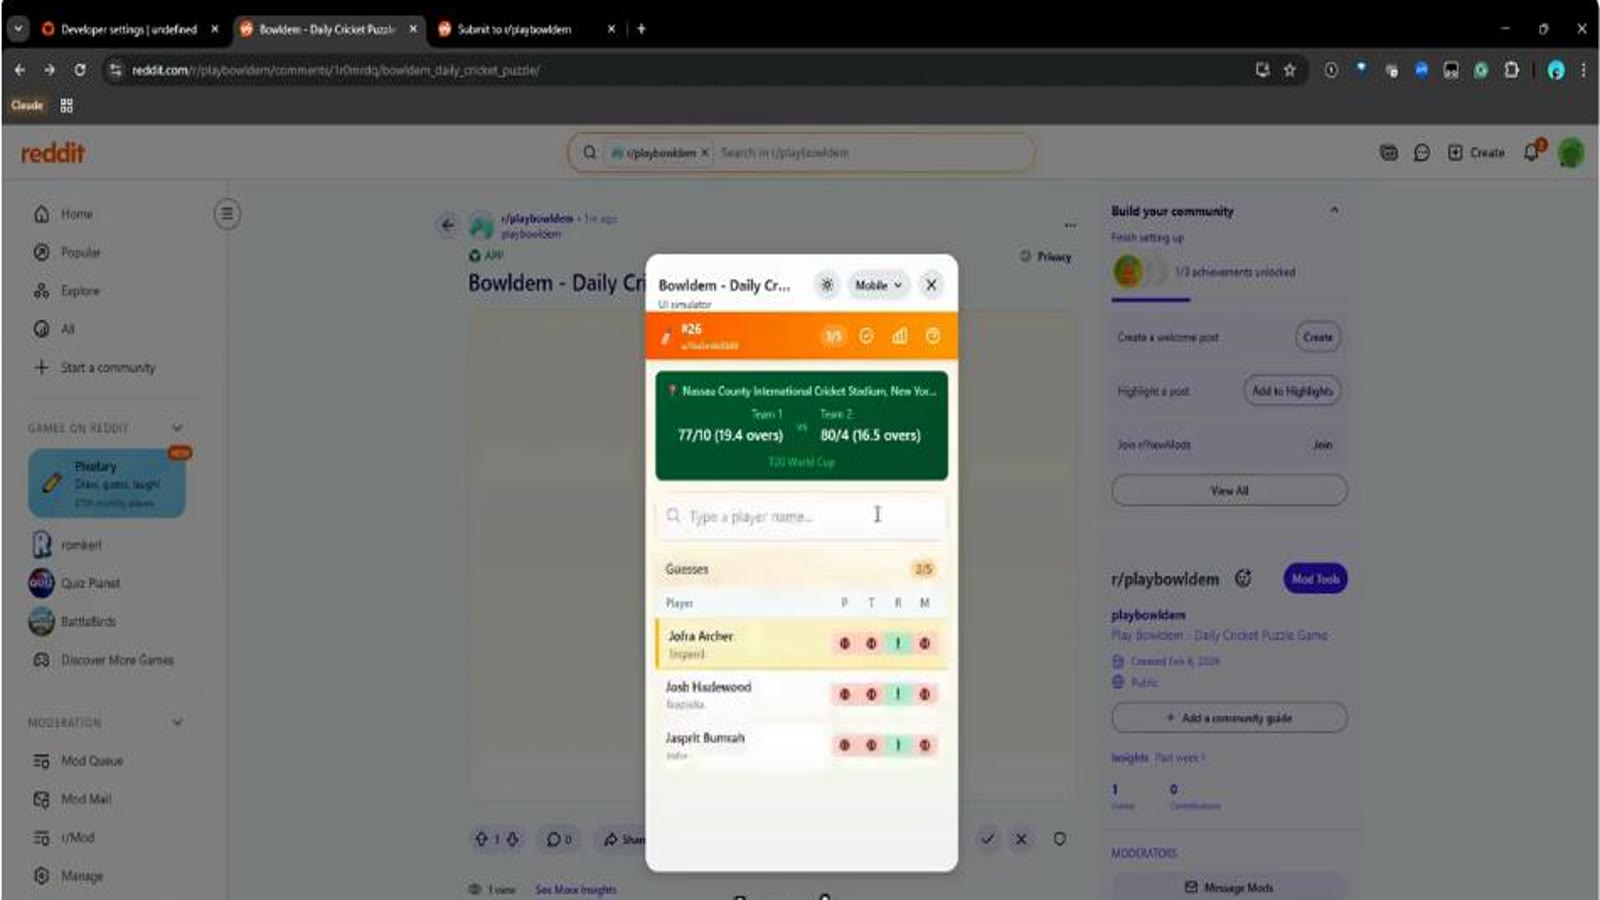The height and width of the screenshot is (900, 1600).
Task: Focus the Reddit search box
Action: click(801, 153)
